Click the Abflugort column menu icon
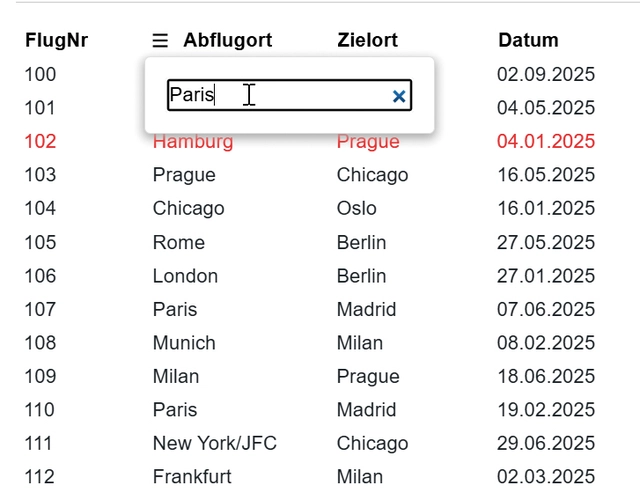 (x=160, y=41)
